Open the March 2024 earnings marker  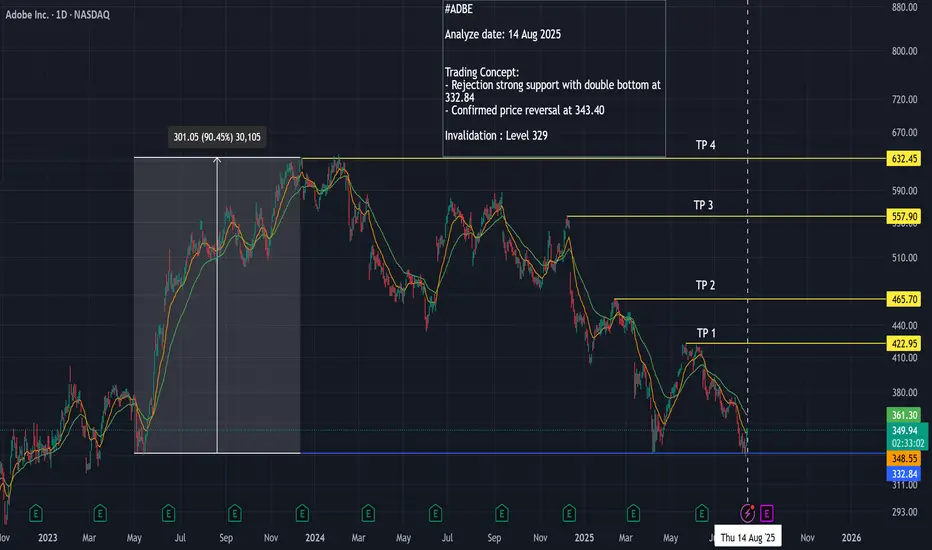coord(368,513)
